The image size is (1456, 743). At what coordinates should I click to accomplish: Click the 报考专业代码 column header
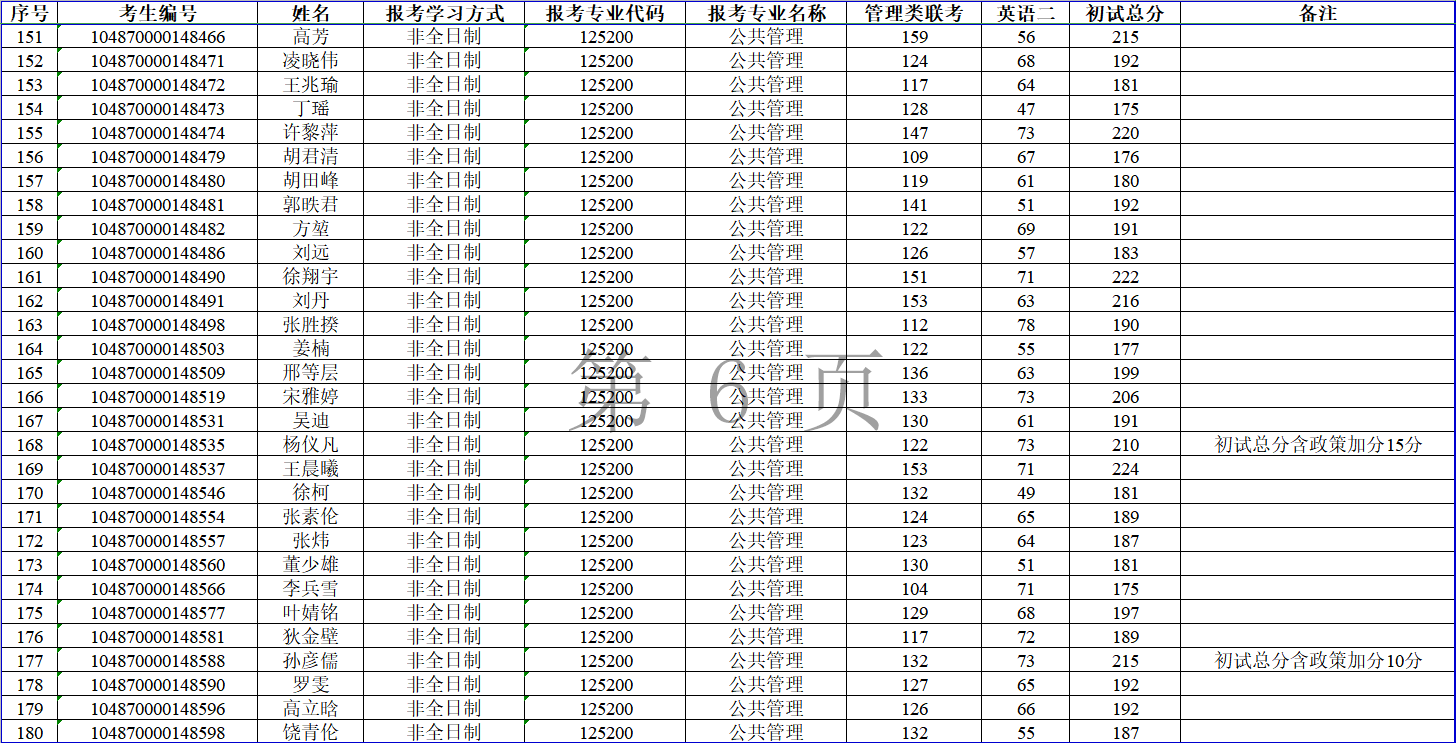(x=606, y=13)
